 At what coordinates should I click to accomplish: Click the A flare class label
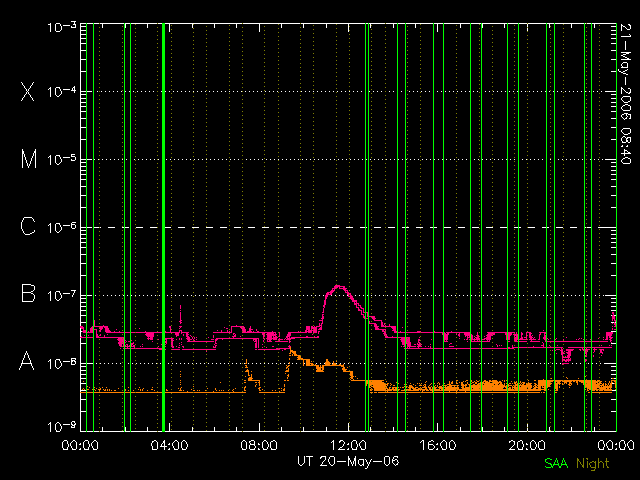click(27, 360)
